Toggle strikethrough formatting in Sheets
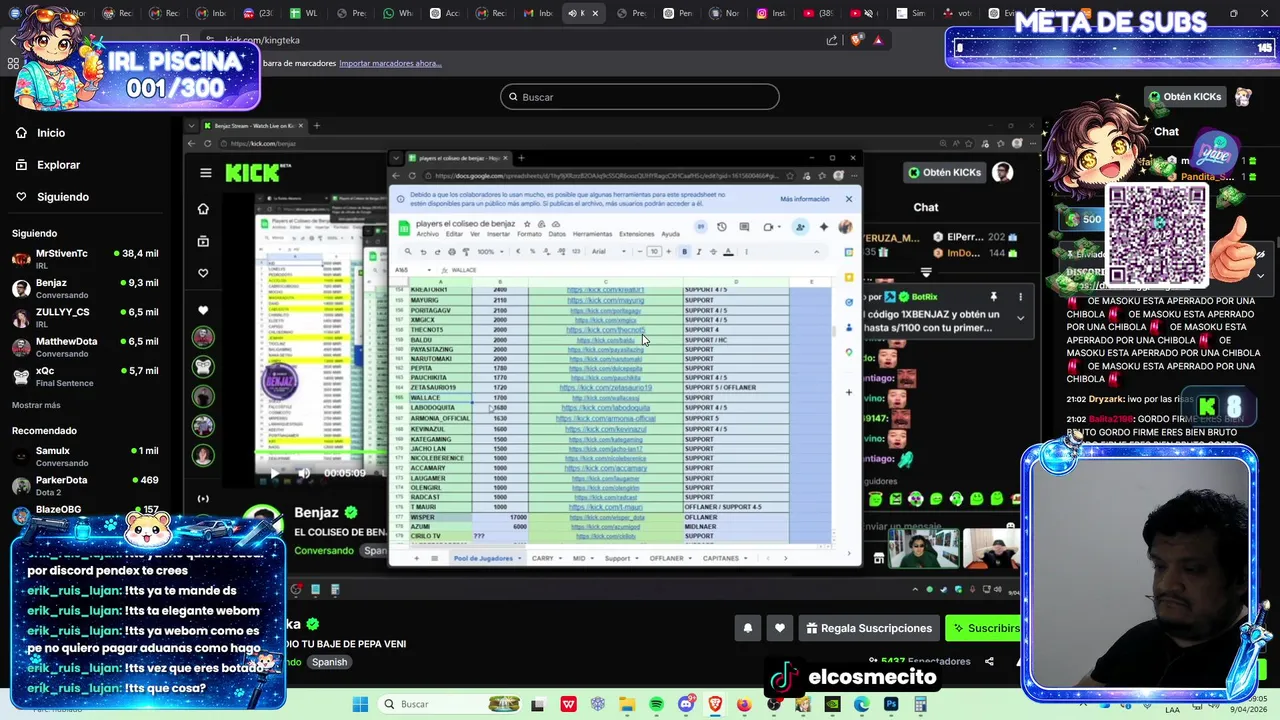 tap(713, 252)
